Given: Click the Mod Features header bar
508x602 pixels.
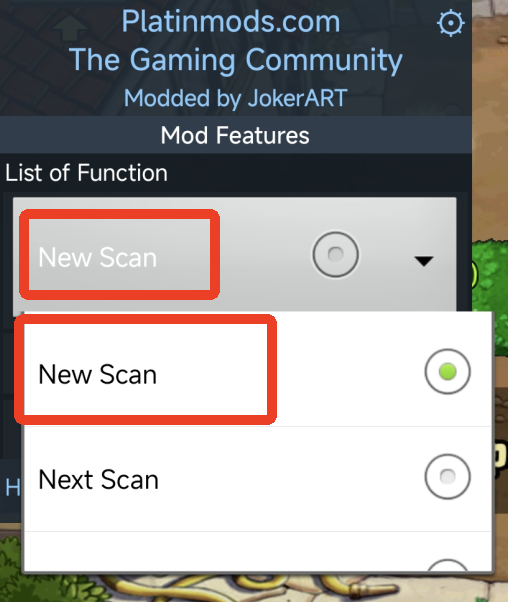Looking at the screenshot, I should [x=235, y=135].
